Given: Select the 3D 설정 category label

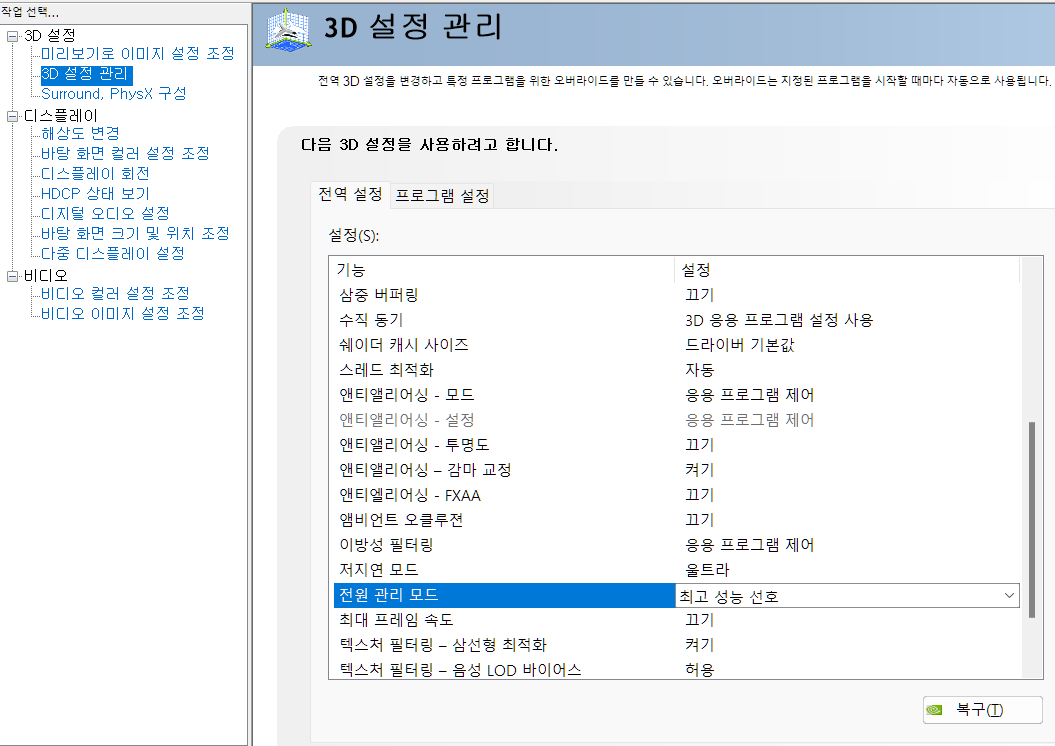Looking at the screenshot, I should (x=50, y=36).
